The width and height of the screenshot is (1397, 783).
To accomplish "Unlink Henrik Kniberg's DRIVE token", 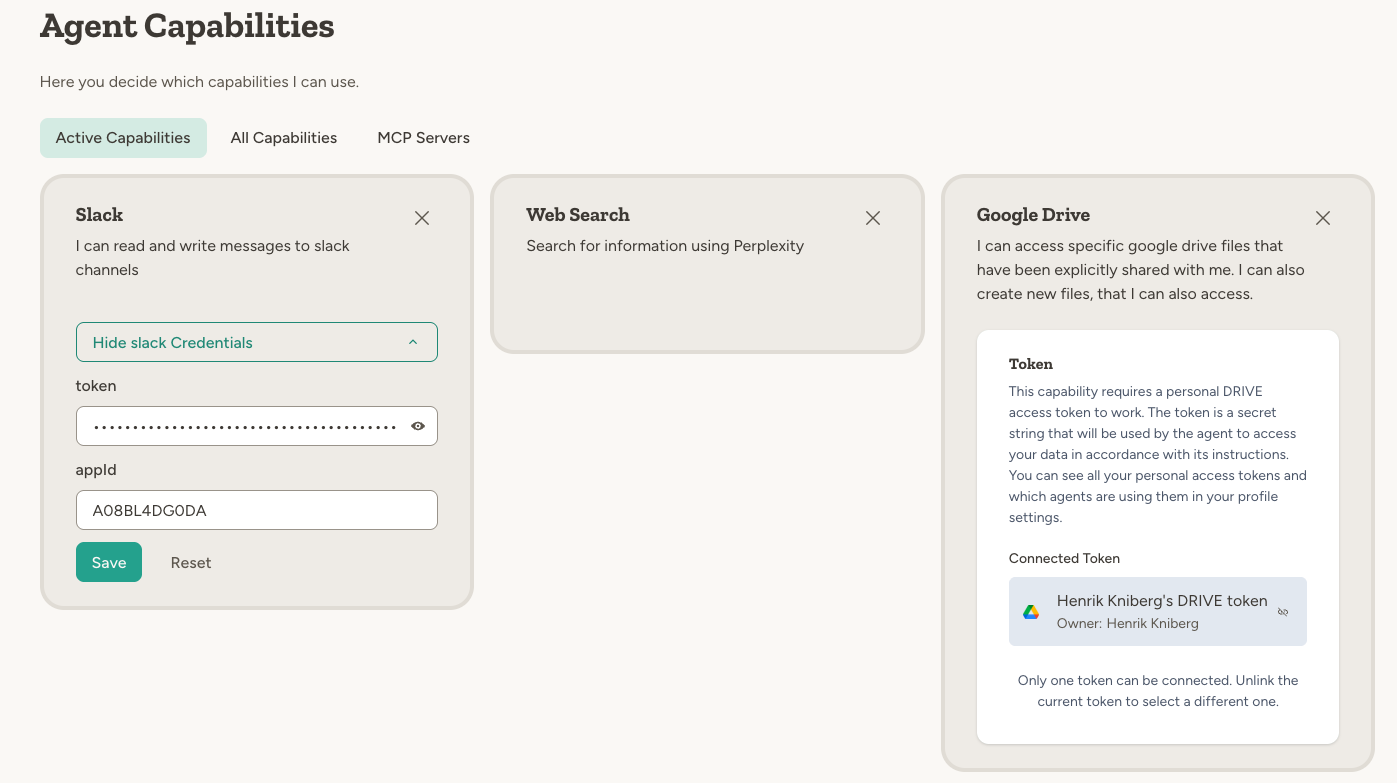I will (x=1283, y=611).
